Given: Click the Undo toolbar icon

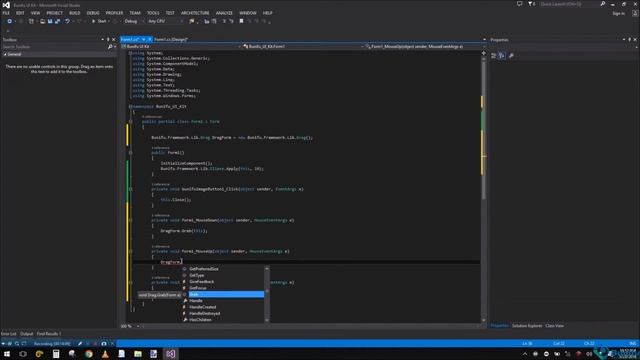Looking at the screenshot, I should 68,21.
